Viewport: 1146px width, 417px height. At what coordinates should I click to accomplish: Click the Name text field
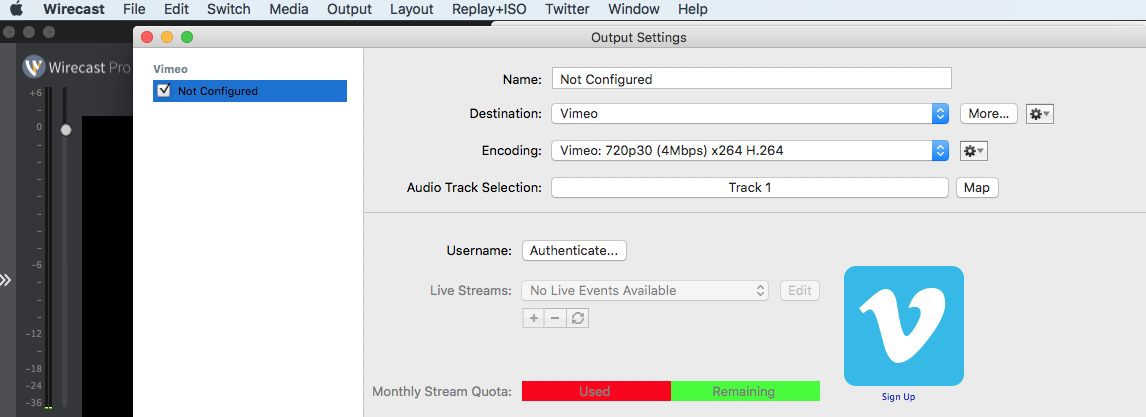click(x=751, y=79)
